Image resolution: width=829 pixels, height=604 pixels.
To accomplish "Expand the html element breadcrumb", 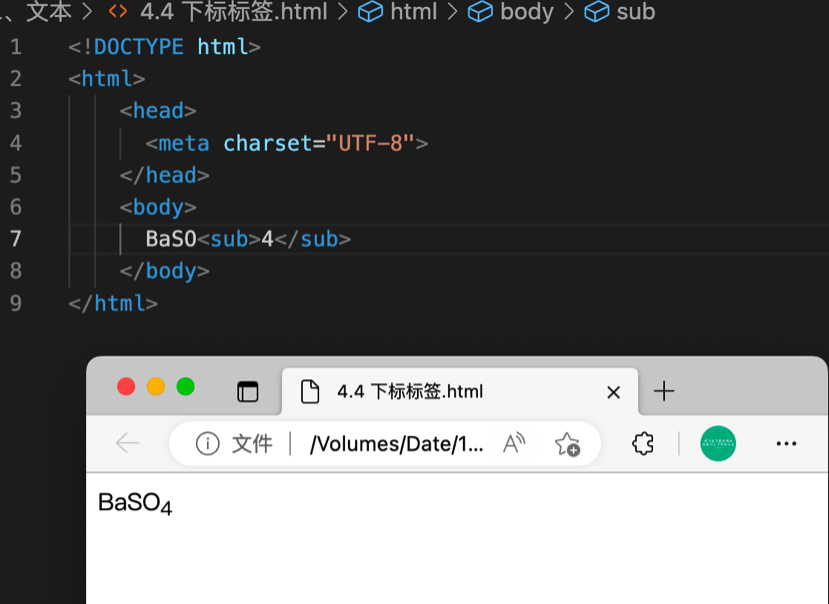I will point(412,12).
